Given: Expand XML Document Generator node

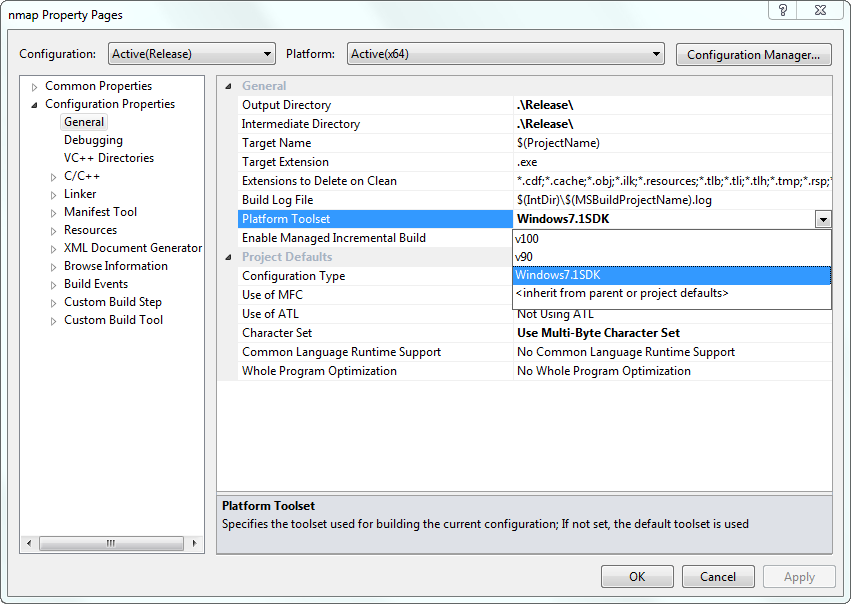Looking at the screenshot, I should (53, 249).
